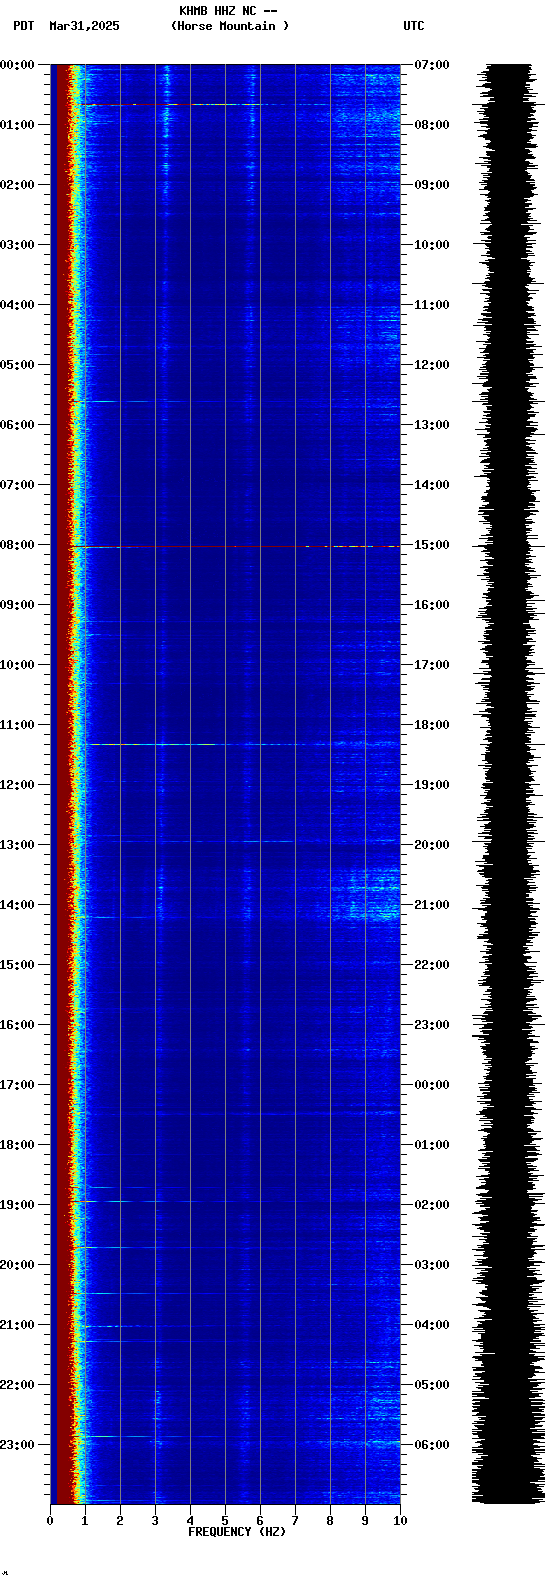Click the red broadband event line at 08:00 PDT
Image resolution: width=552 pixels, height=1584 pixels.
(x=237, y=547)
